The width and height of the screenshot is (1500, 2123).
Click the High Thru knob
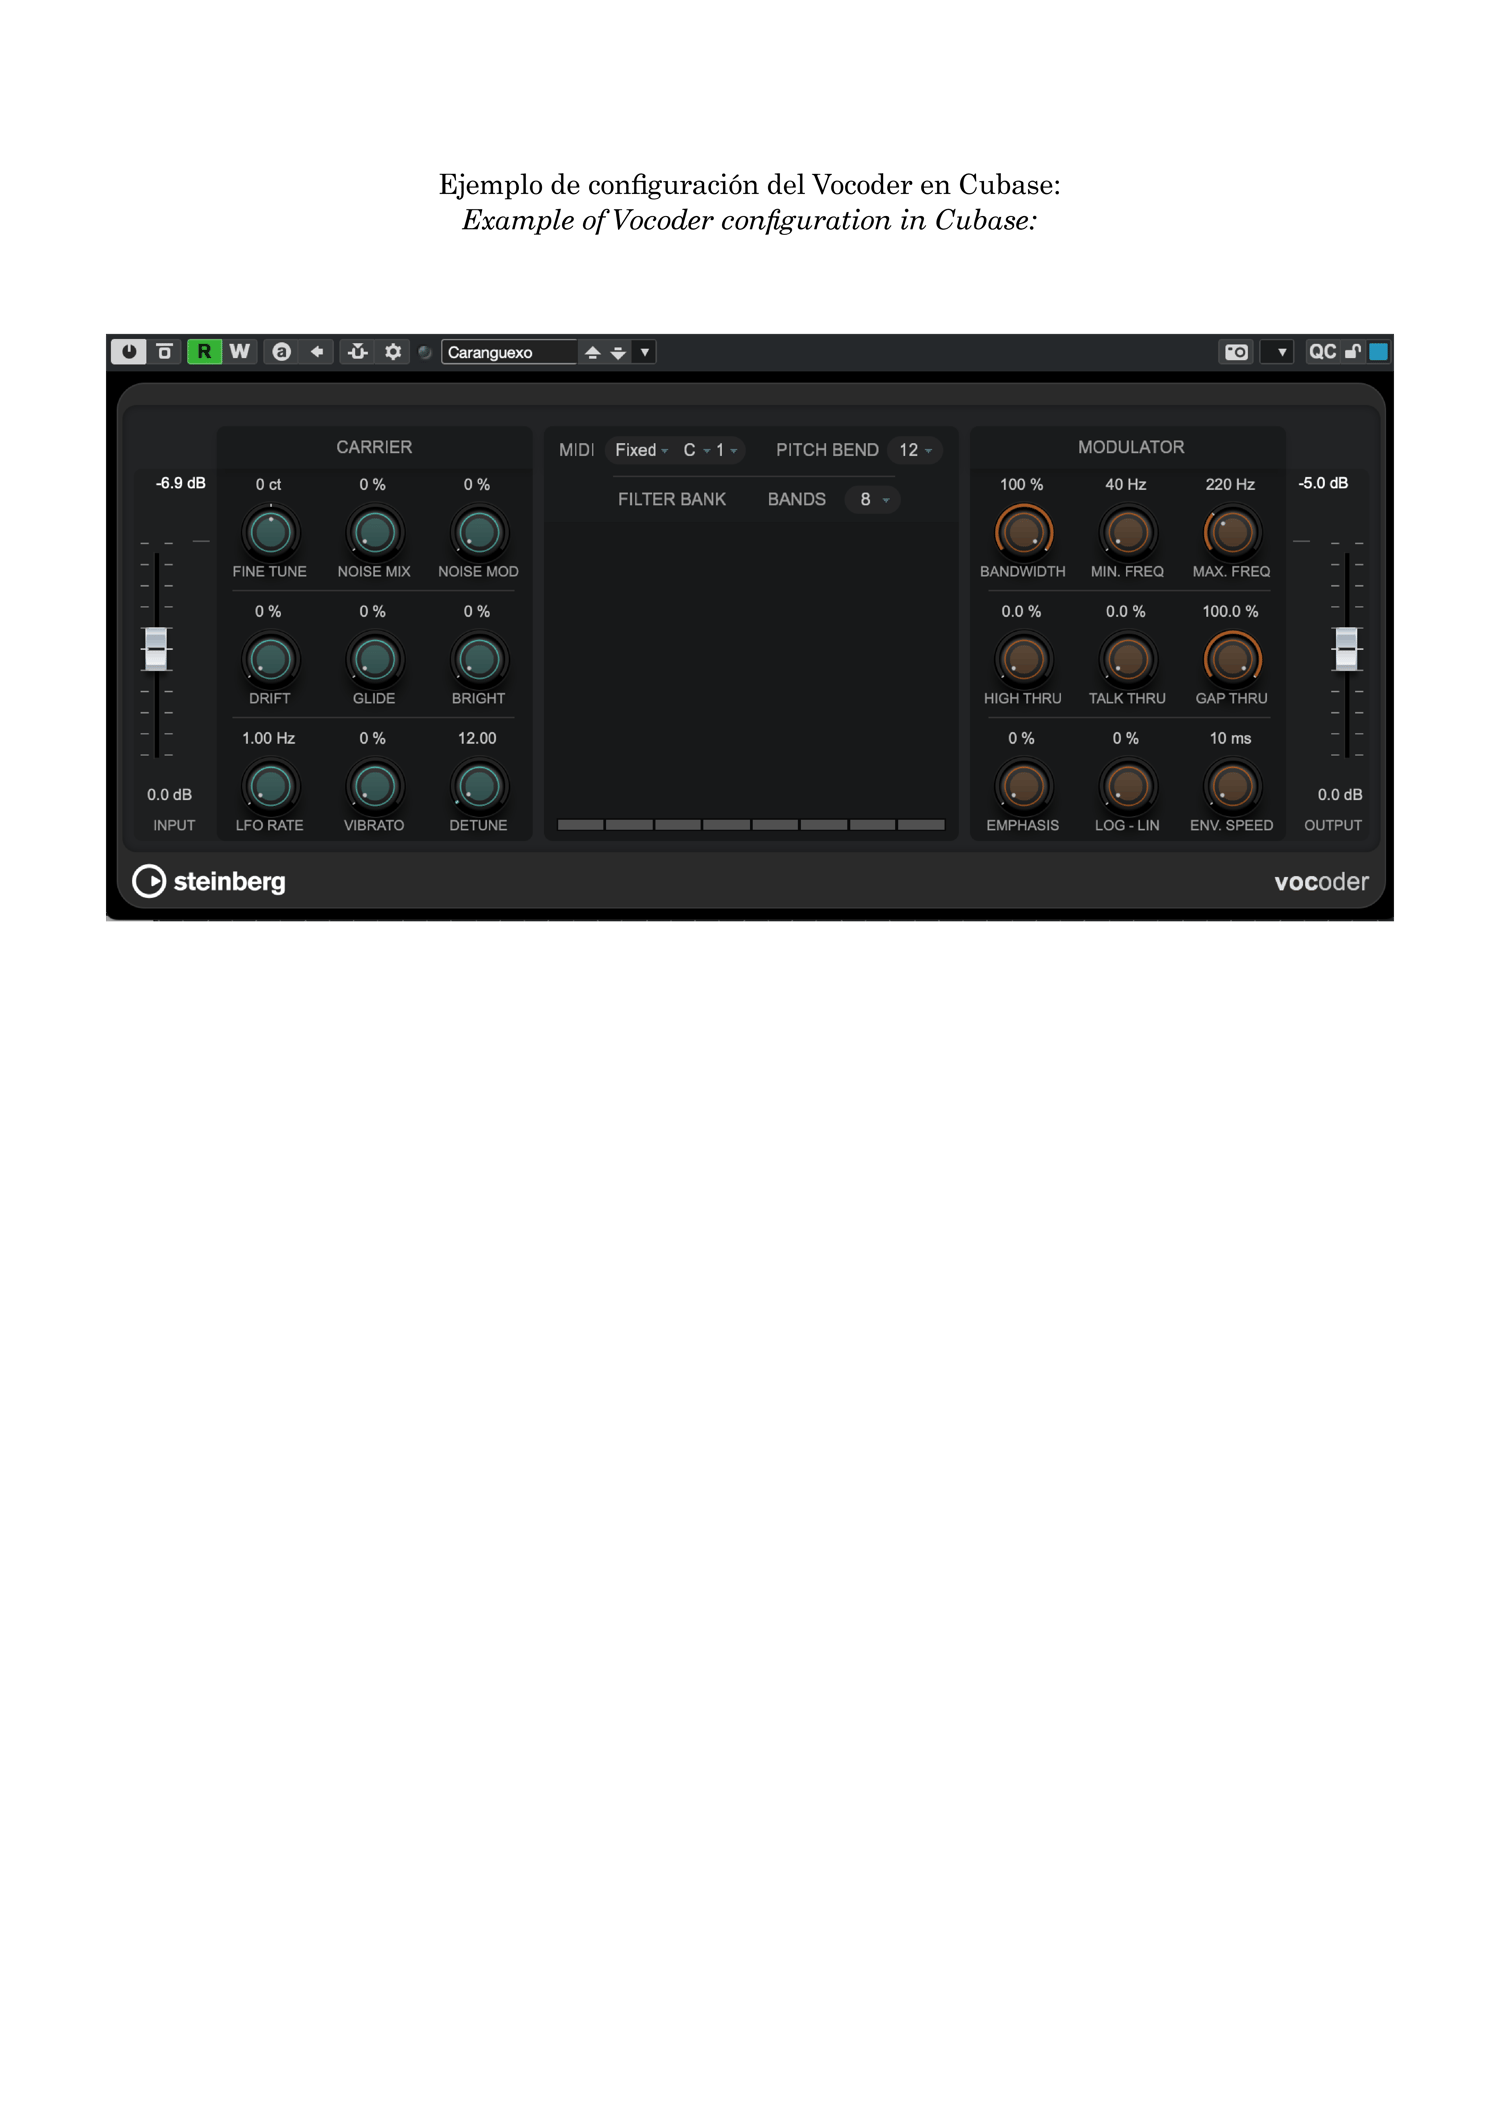click(x=1023, y=659)
